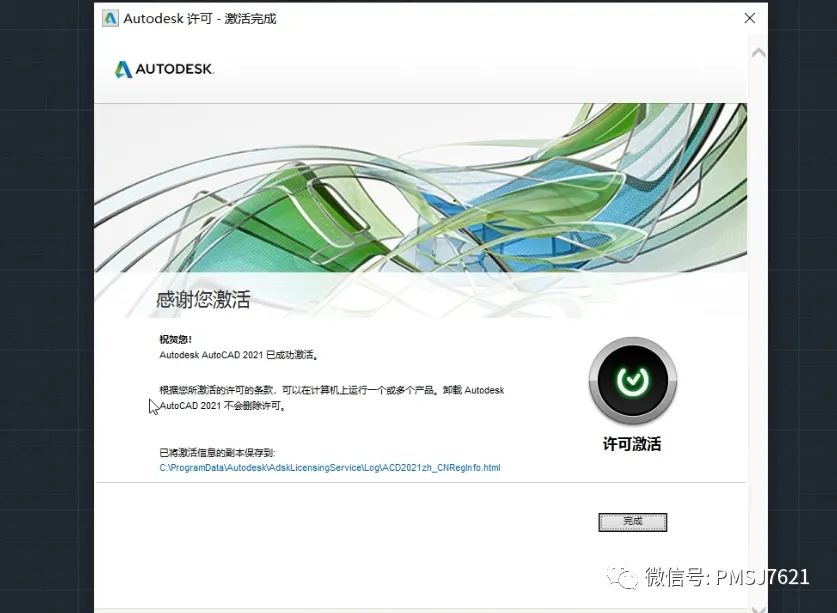Click the 已将激活信息的副本保存到 text

click(217, 453)
